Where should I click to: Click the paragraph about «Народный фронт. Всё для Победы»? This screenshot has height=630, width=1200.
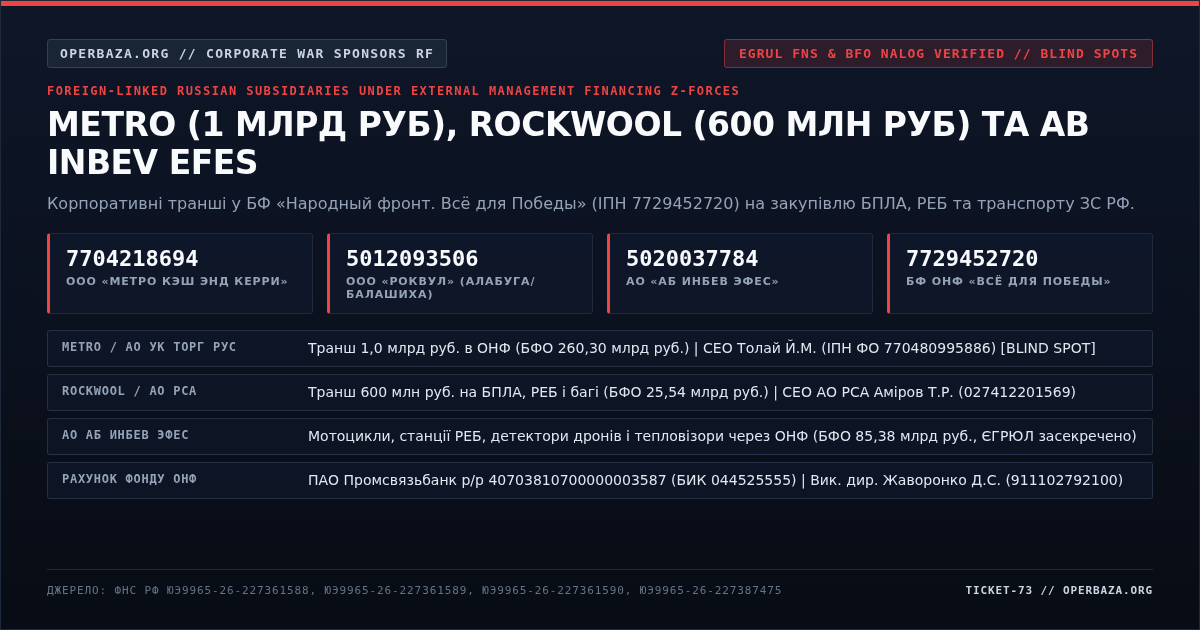tap(591, 203)
